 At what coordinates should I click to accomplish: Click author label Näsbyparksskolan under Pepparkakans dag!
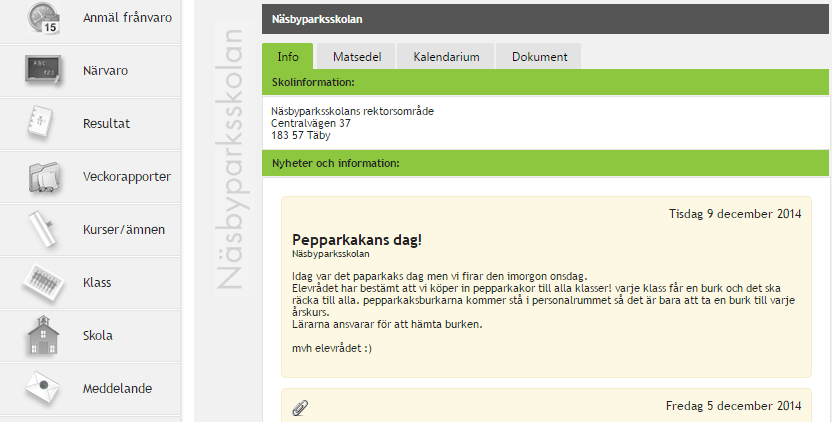(331, 254)
